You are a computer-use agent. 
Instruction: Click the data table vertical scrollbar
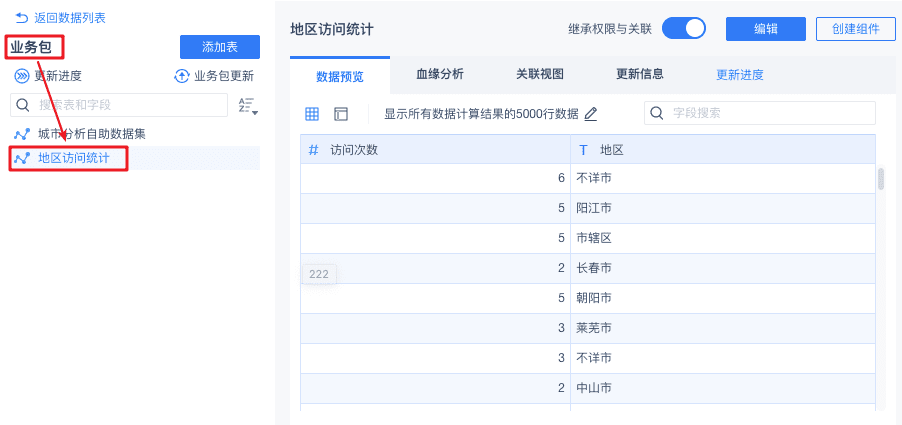click(x=881, y=180)
